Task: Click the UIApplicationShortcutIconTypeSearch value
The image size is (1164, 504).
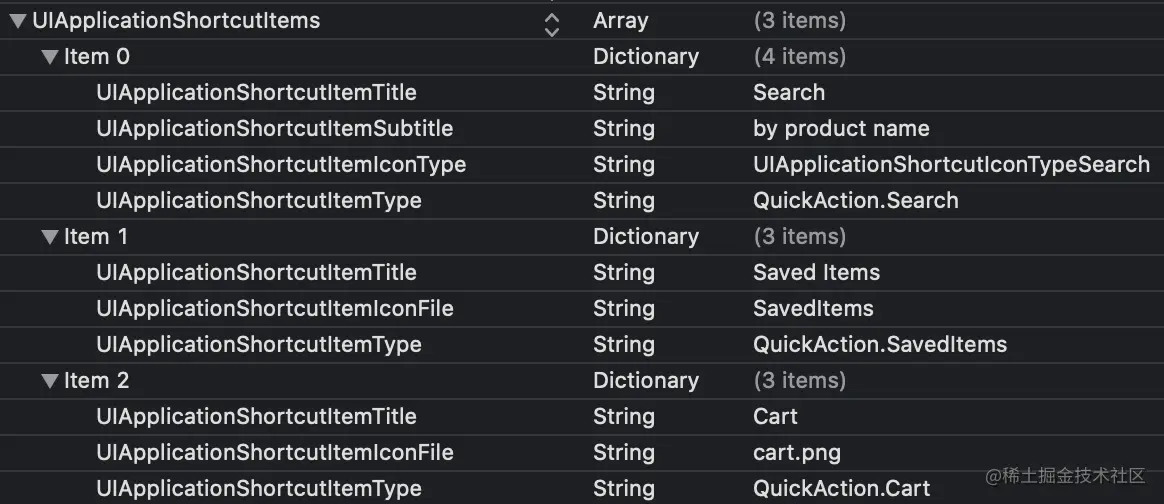Action: [951, 165]
